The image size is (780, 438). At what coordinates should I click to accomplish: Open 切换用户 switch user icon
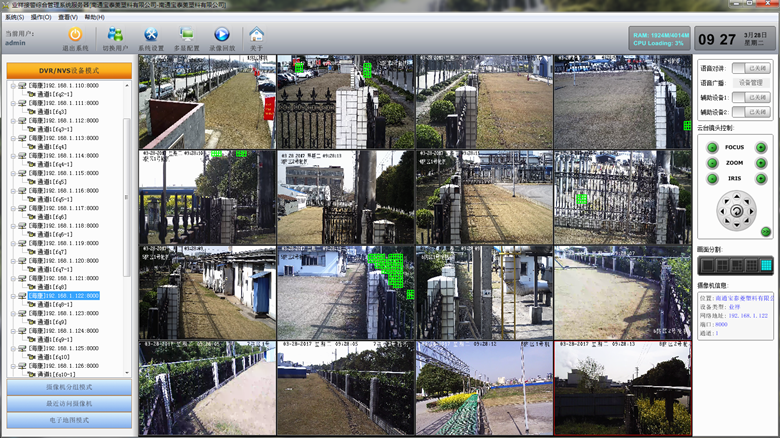click(x=114, y=36)
